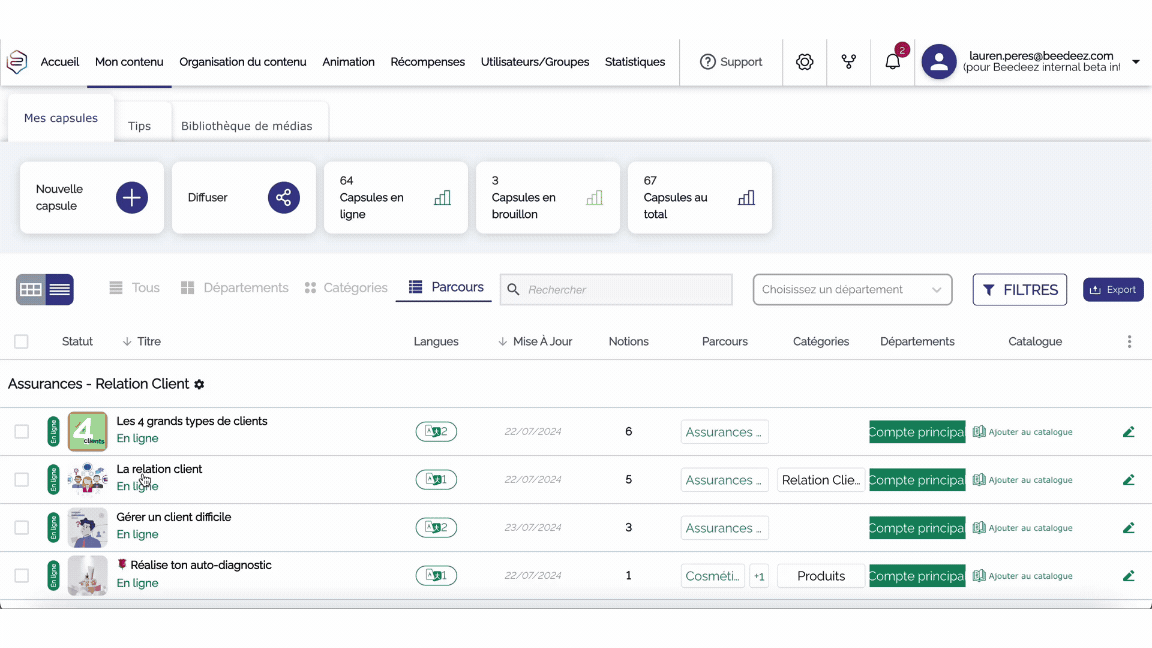Open the table column options menu

coord(1129,342)
